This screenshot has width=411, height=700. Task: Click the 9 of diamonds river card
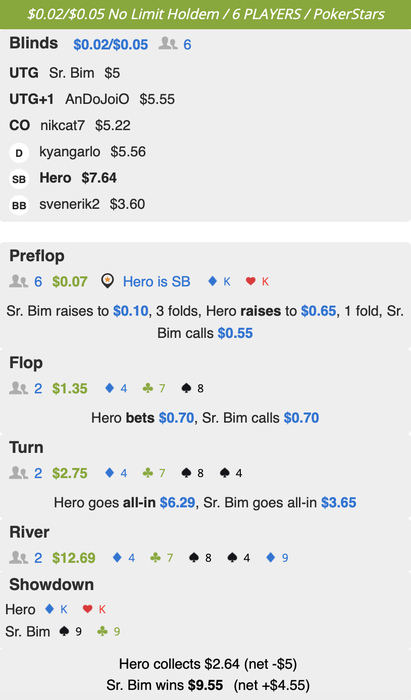277,558
